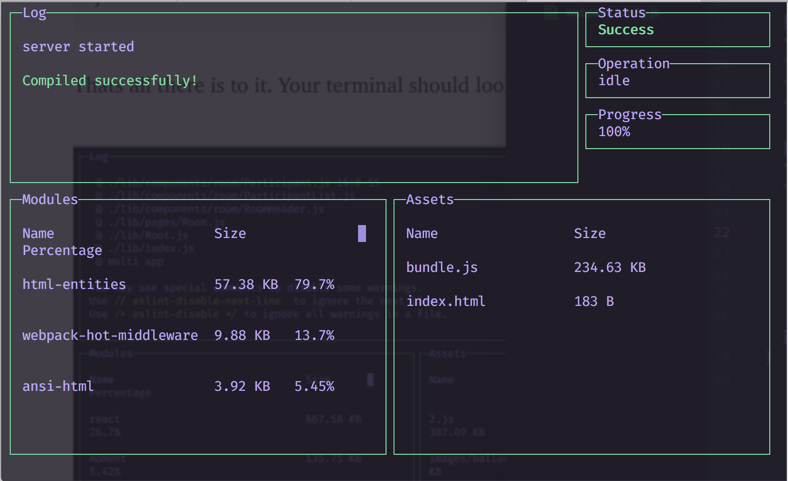
Task: Click the Assets 'Size' column header
Action: tap(589, 233)
